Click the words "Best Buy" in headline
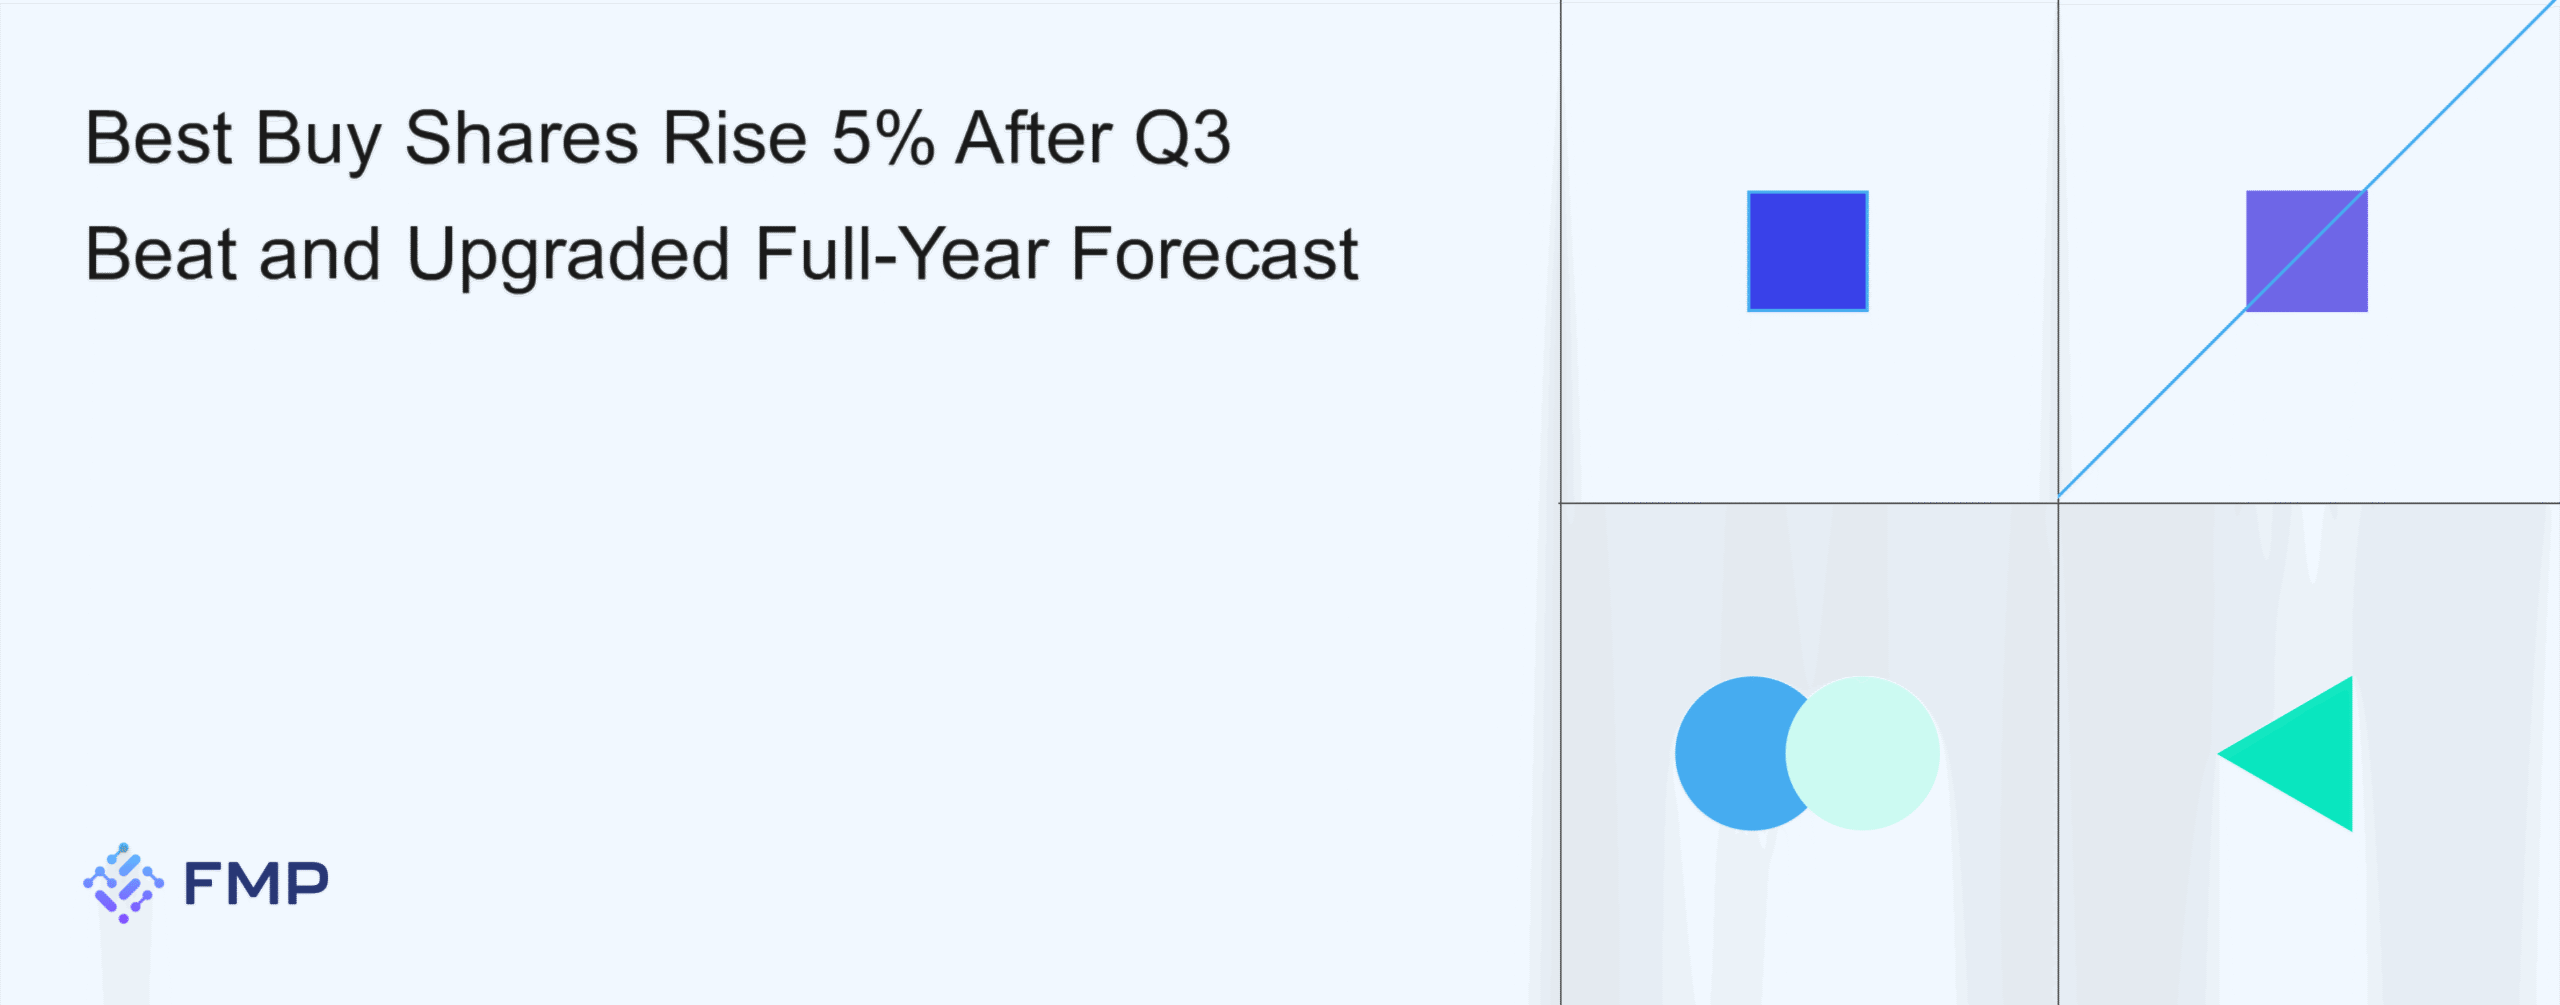Viewport: 2560px width, 1005px height. (233, 138)
